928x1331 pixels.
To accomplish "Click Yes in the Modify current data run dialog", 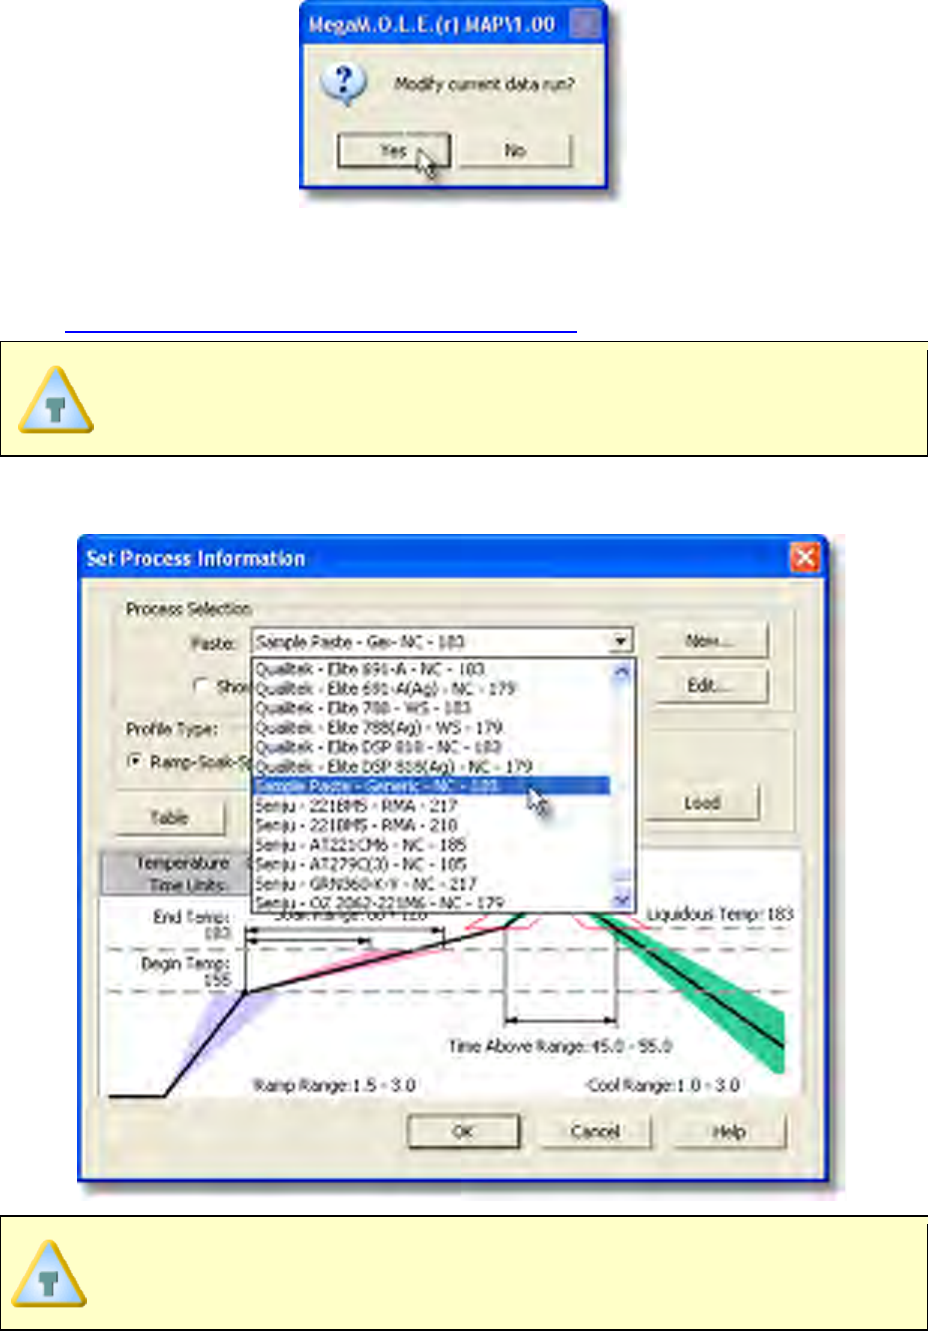I will pos(394,151).
